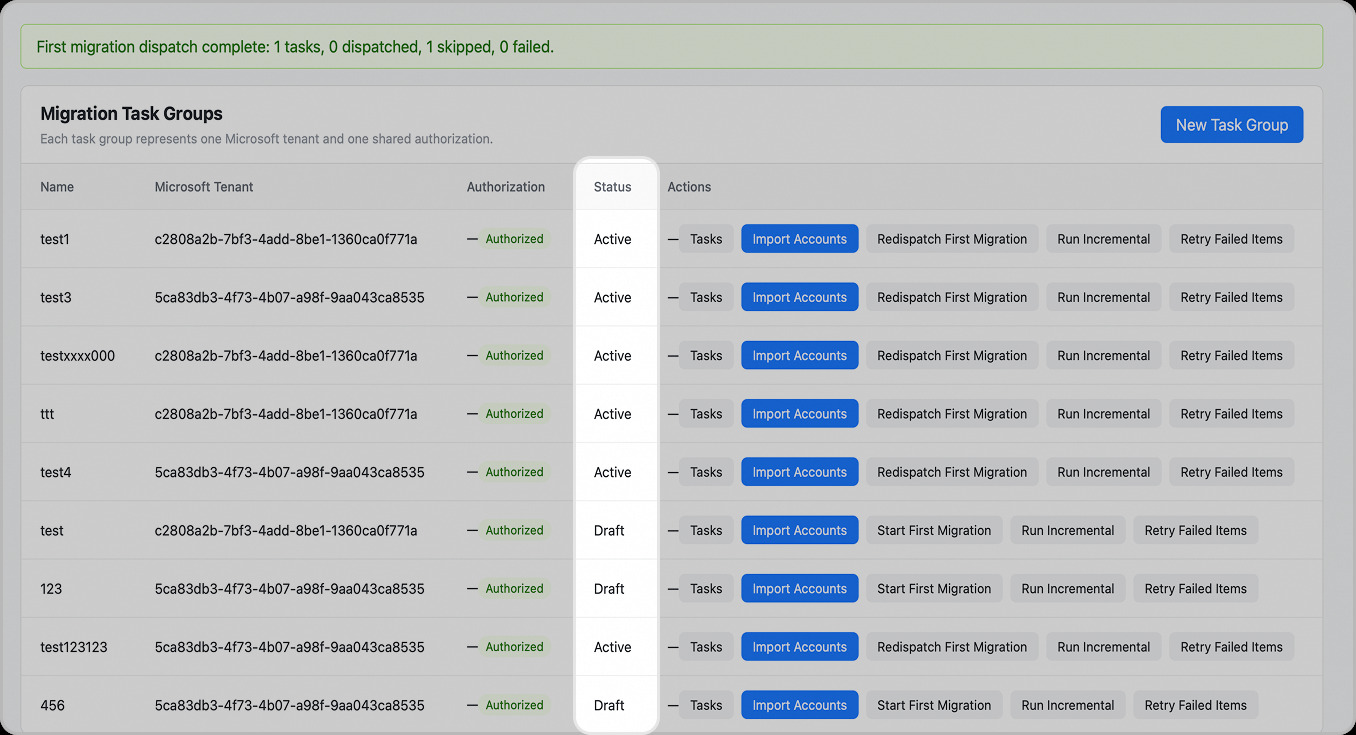This screenshot has width=1356, height=735.
Task: Open Tasks for test123123 group
Action: tap(706, 647)
